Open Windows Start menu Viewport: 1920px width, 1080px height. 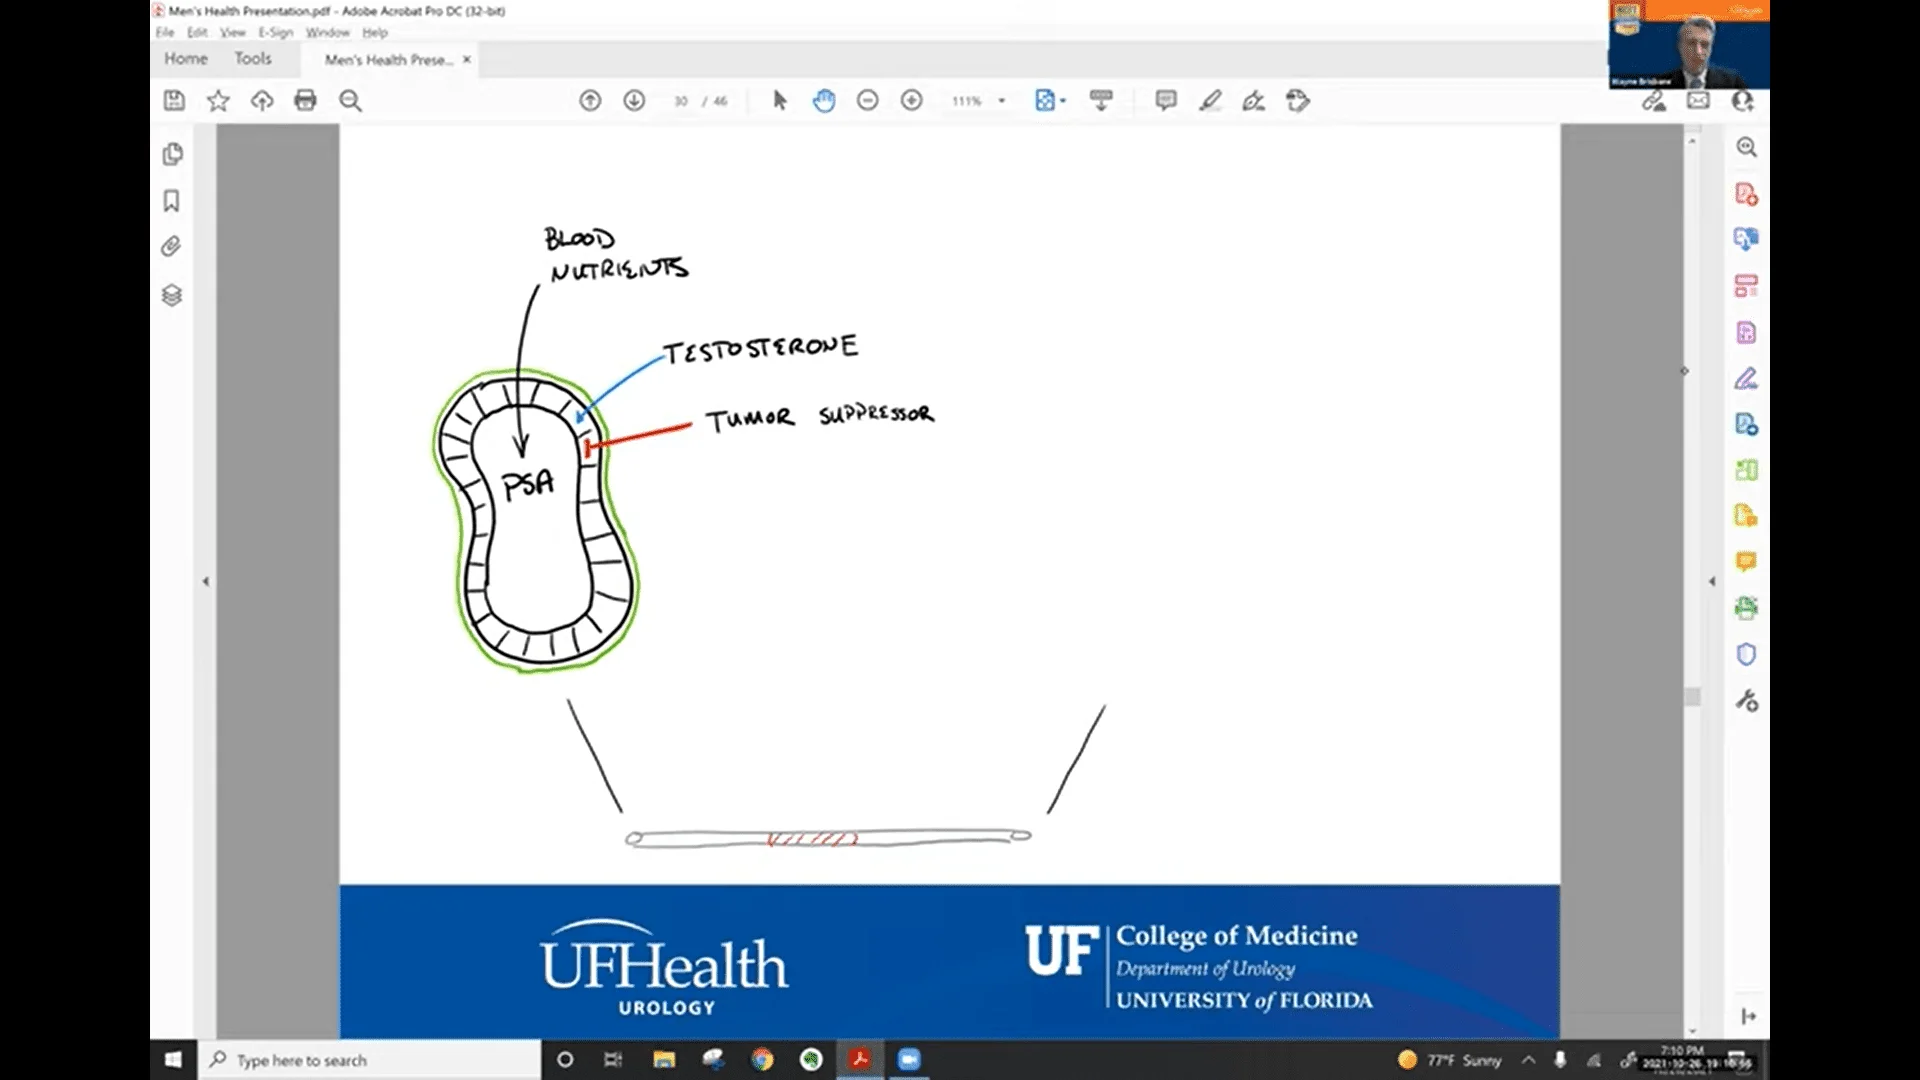tap(173, 1059)
